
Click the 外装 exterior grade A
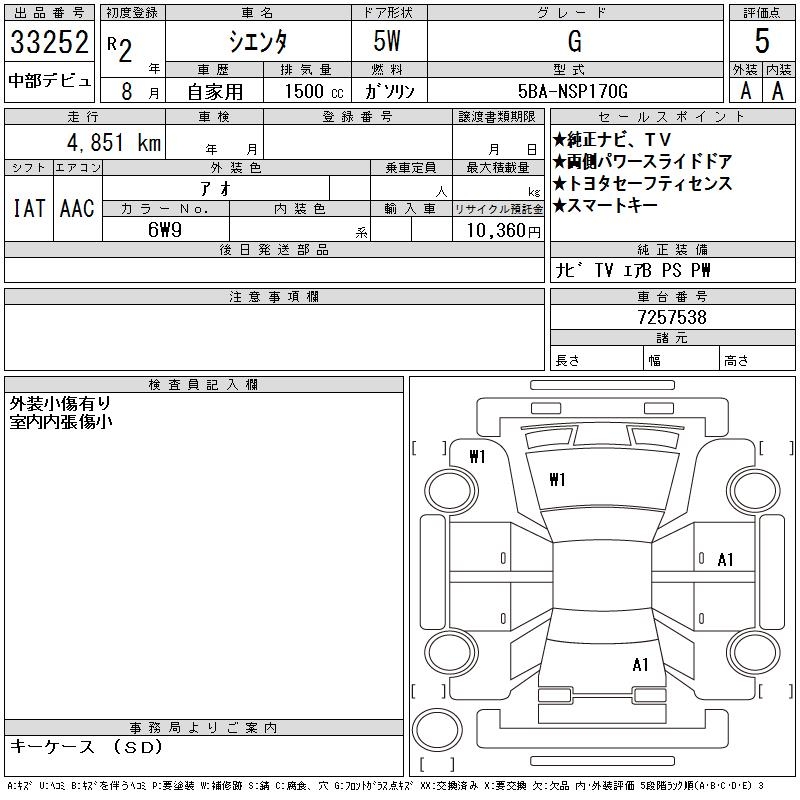(x=744, y=90)
